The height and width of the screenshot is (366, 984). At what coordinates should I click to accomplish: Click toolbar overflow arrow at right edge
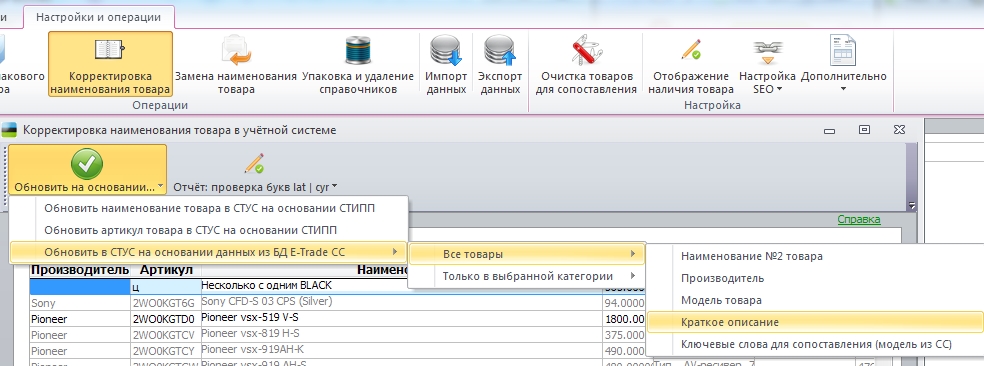click(912, 205)
